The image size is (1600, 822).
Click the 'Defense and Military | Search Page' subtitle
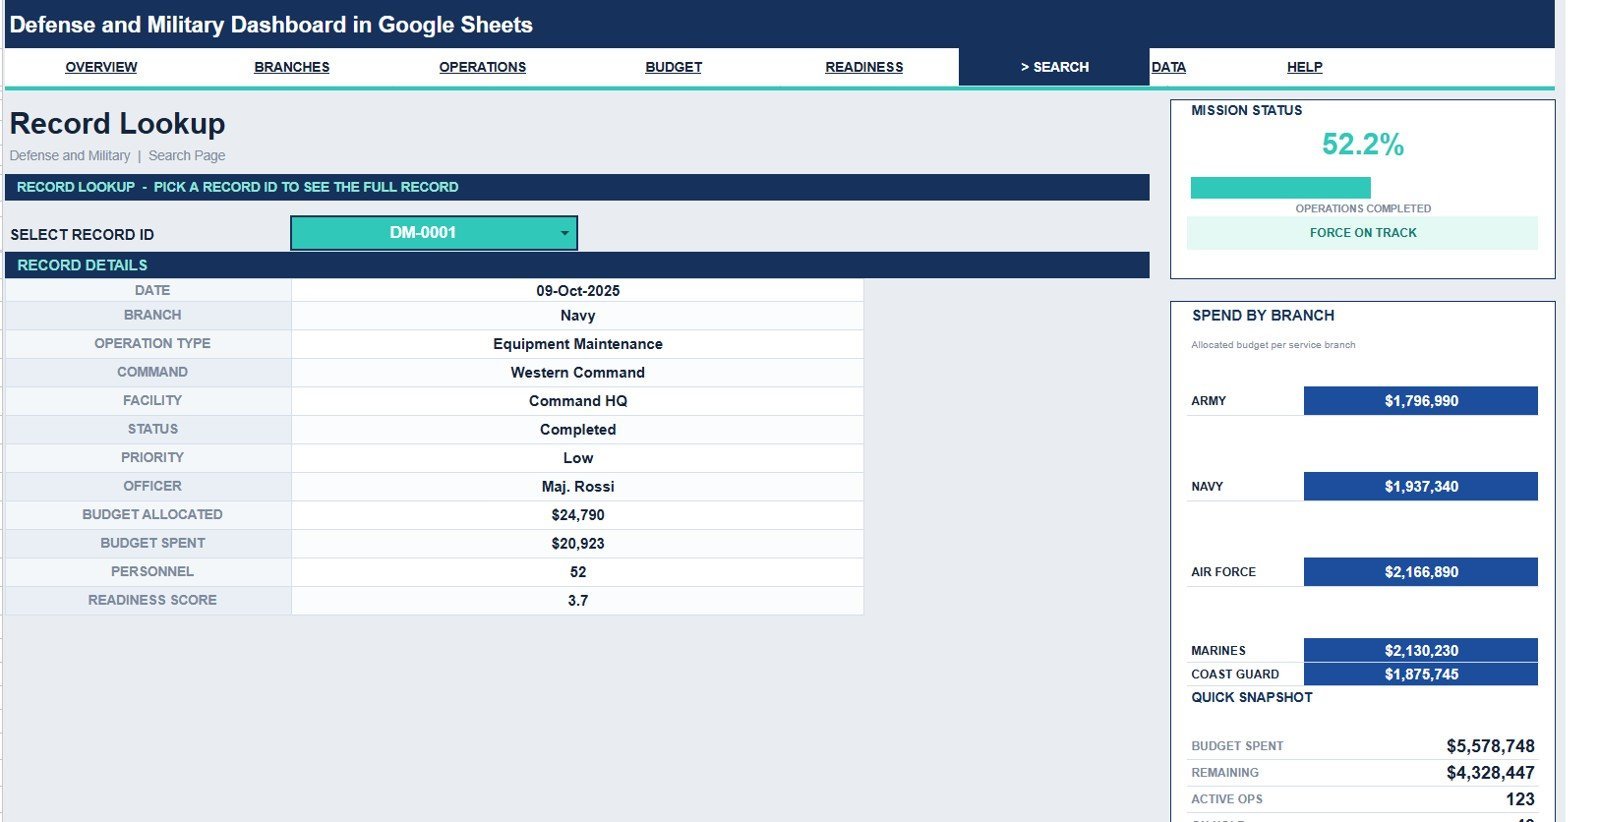tap(117, 156)
